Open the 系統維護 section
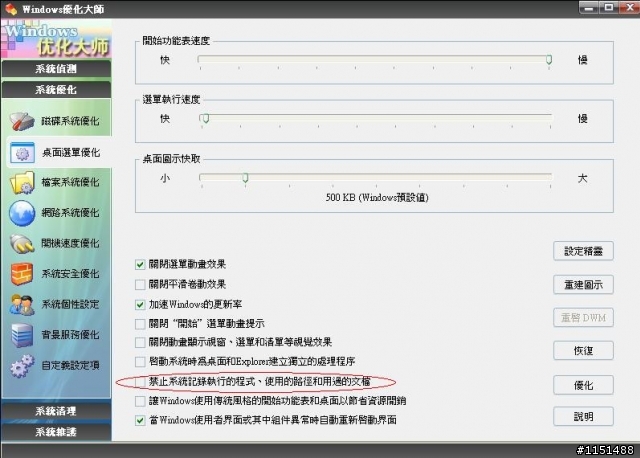 [56, 431]
